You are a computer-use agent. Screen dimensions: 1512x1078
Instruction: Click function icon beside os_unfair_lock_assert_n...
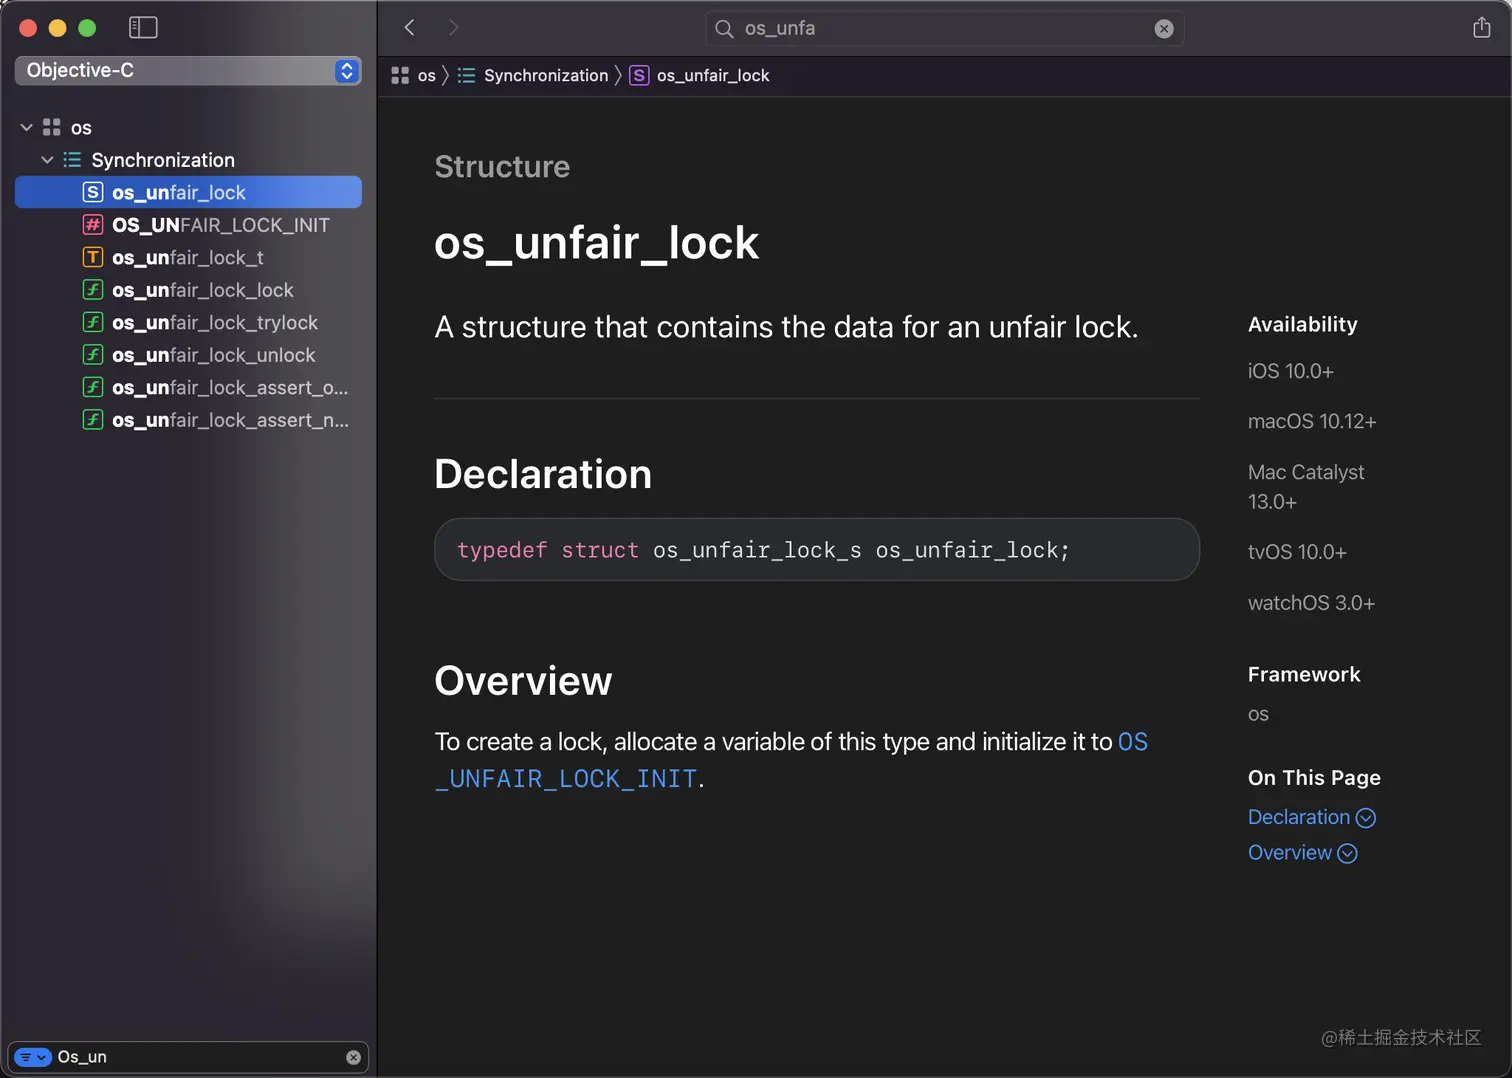[x=92, y=420]
